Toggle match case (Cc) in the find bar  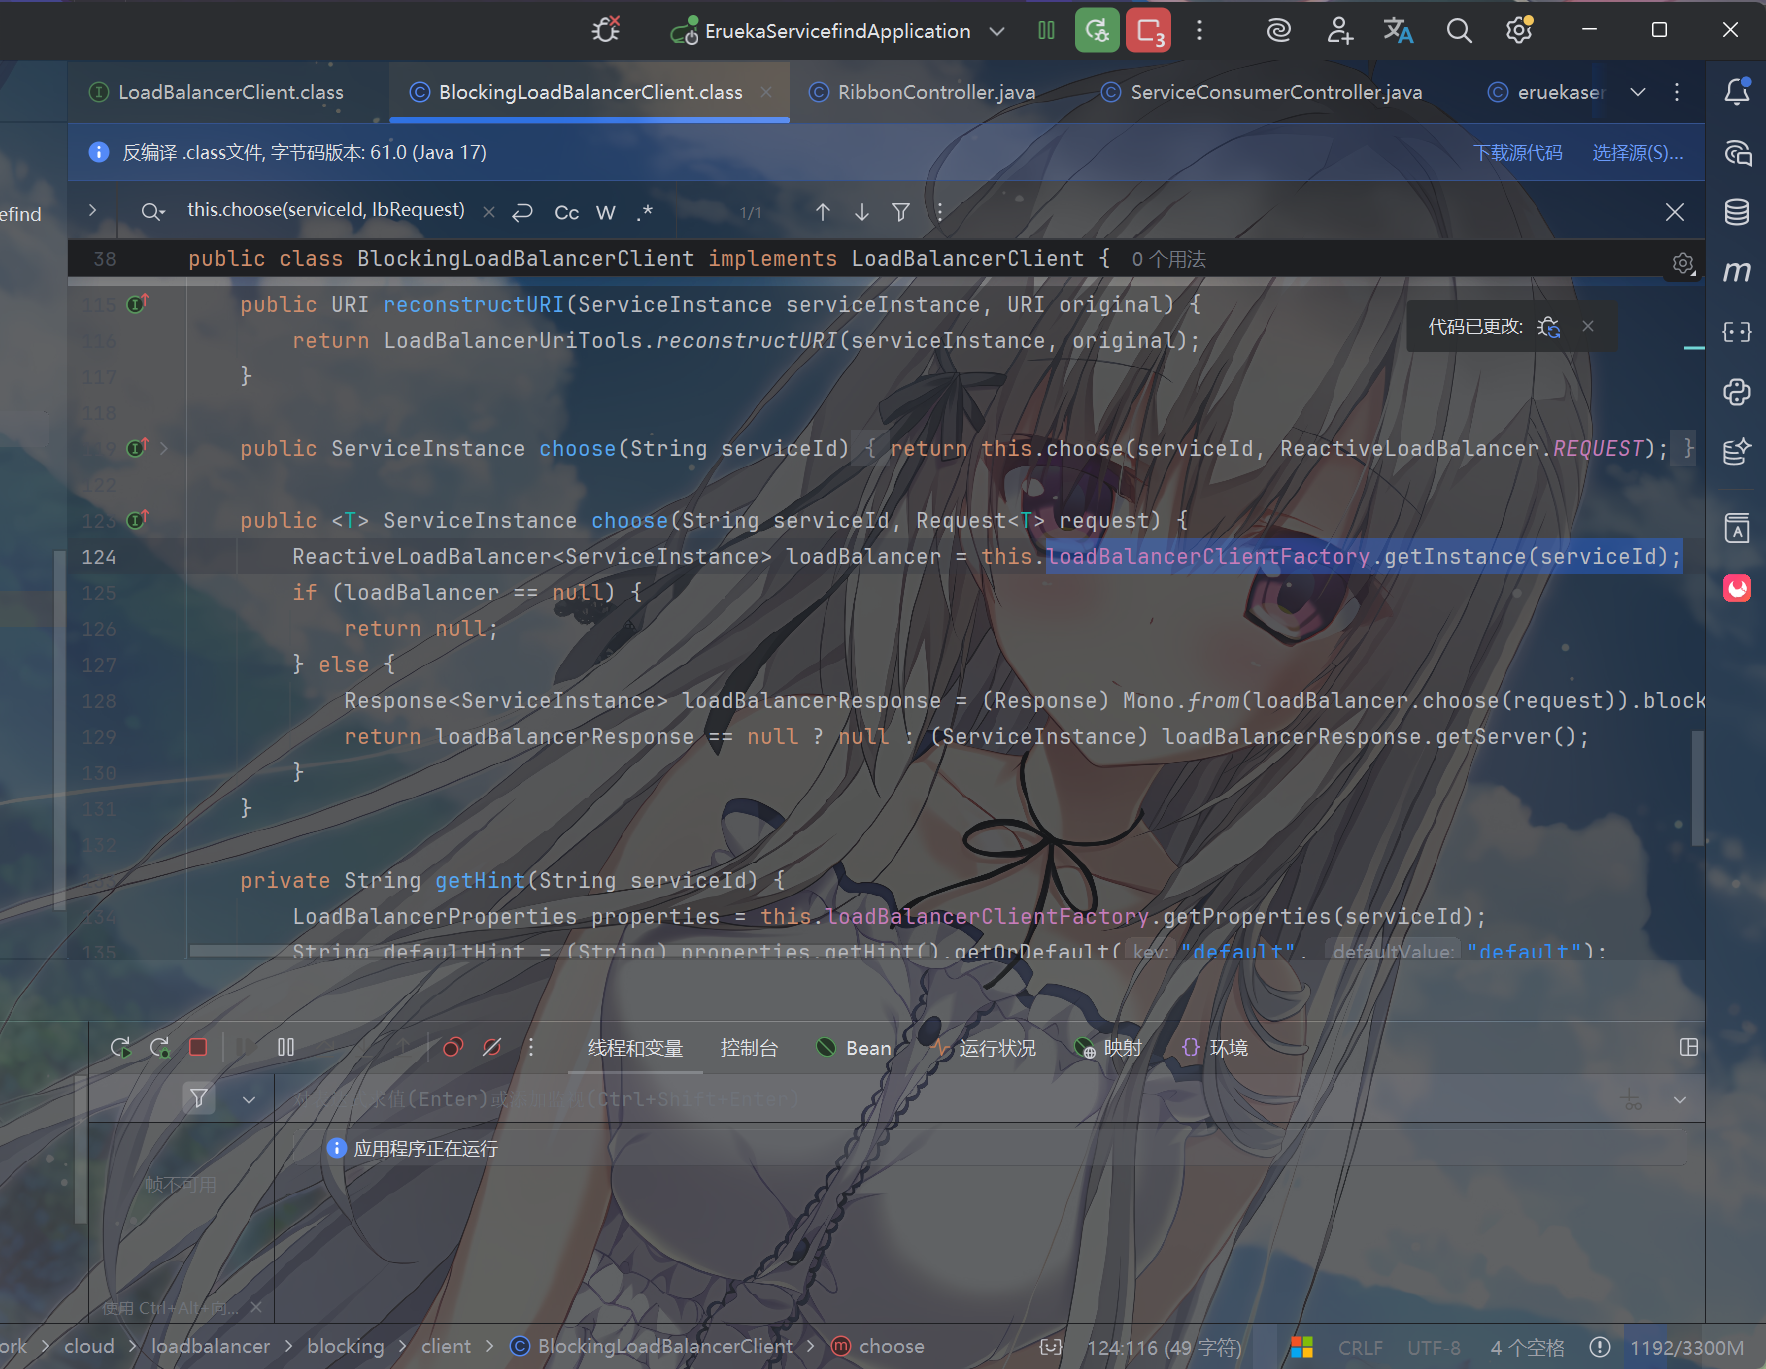tap(566, 212)
